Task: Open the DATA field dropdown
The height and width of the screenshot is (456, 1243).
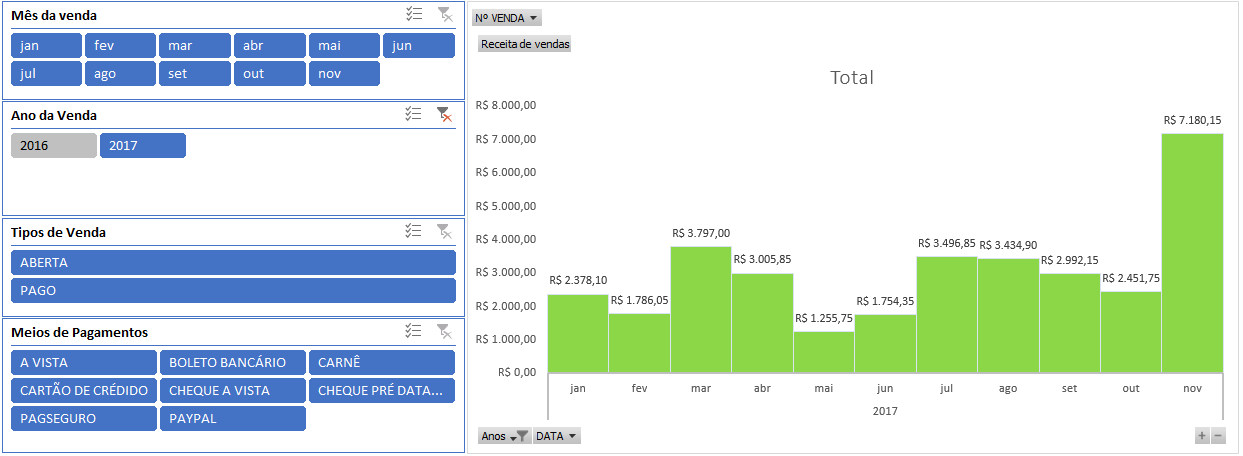Action: coord(557,436)
